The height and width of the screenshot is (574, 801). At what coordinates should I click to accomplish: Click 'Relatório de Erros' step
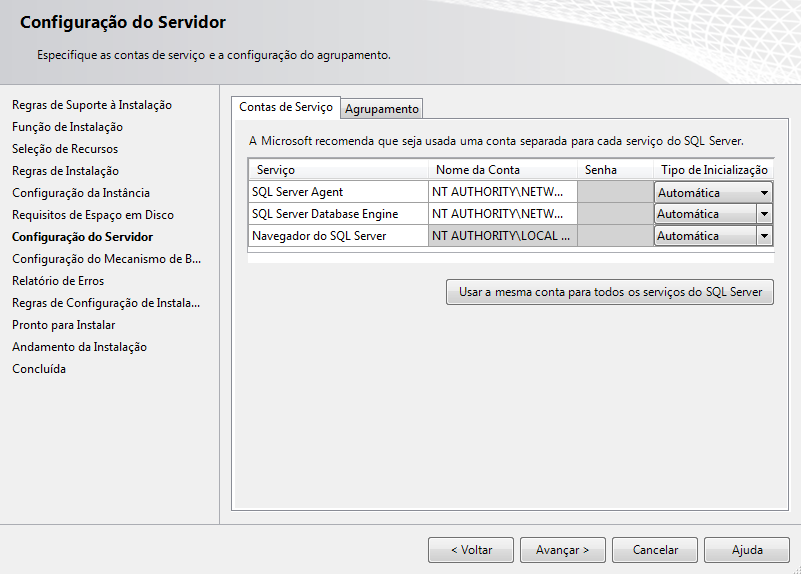pyautogui.click(x=58, y=281)
